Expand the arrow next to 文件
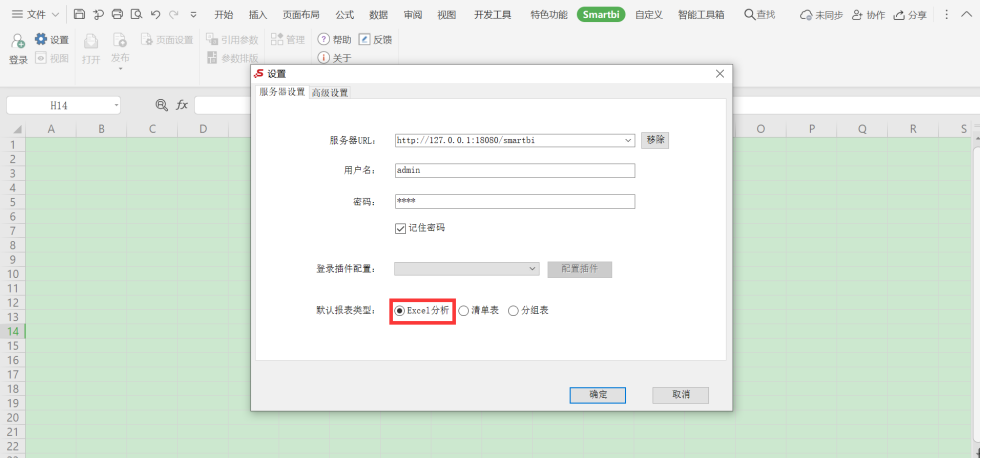This screenshot has height=458, width=981. pyautogui.click(x=55, y=14)
